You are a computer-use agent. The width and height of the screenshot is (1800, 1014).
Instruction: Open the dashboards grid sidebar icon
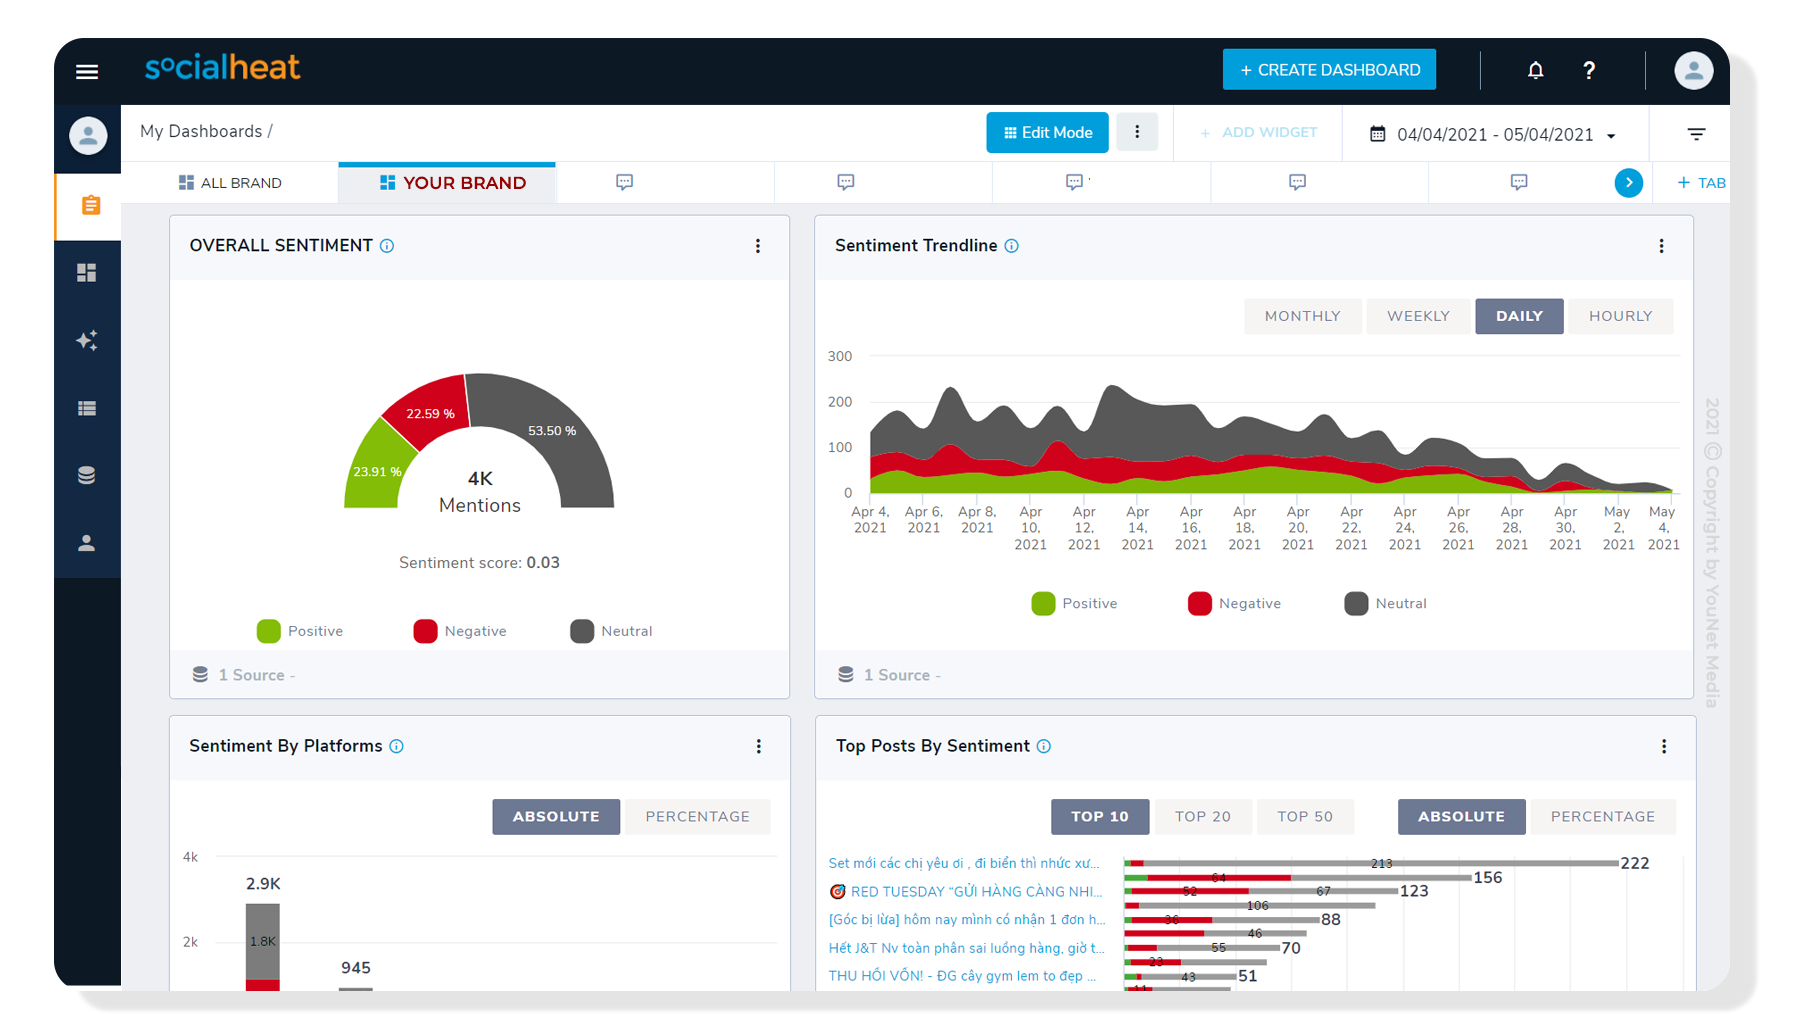(87, 272)
